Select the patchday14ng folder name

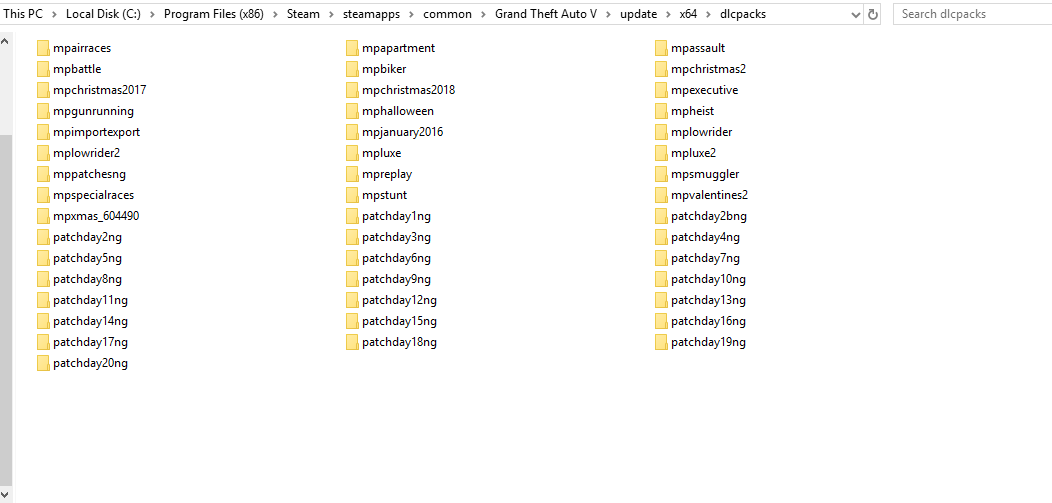pyautogui.click(x=91, y=321)
